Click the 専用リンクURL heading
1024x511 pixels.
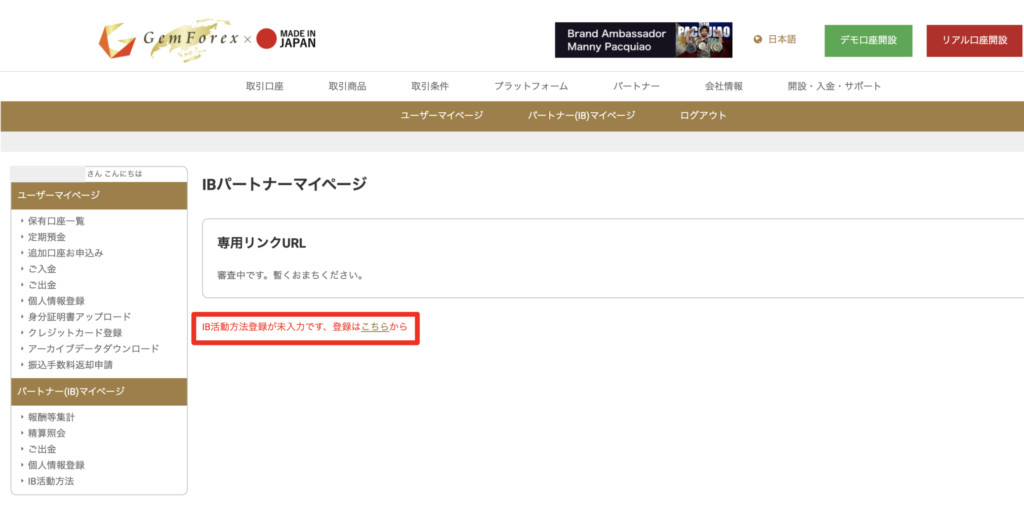tap(261, 244)
